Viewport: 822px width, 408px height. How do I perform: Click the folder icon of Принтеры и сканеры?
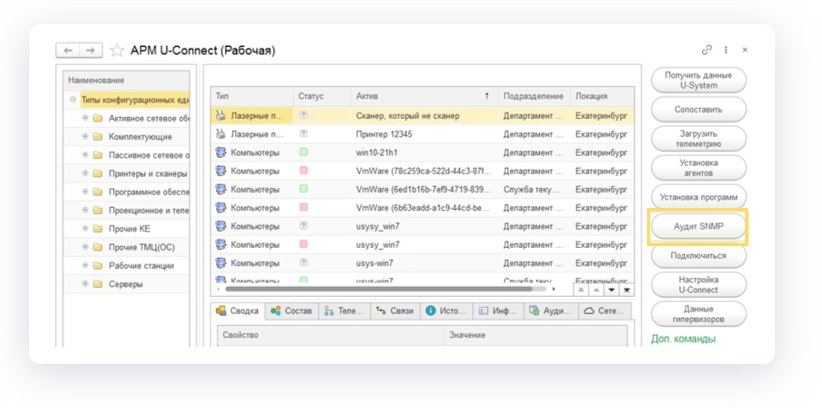[x=98, y=174]
